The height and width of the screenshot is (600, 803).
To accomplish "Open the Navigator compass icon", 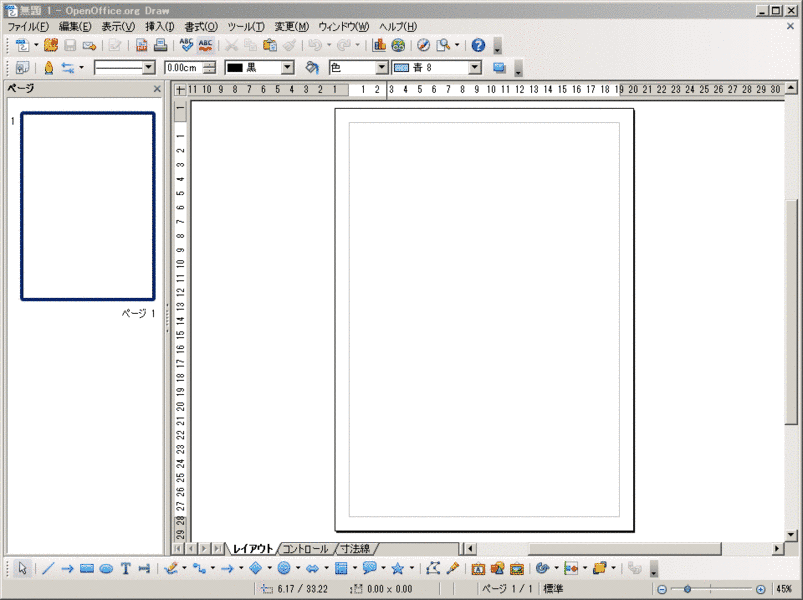I will point(424,46).
